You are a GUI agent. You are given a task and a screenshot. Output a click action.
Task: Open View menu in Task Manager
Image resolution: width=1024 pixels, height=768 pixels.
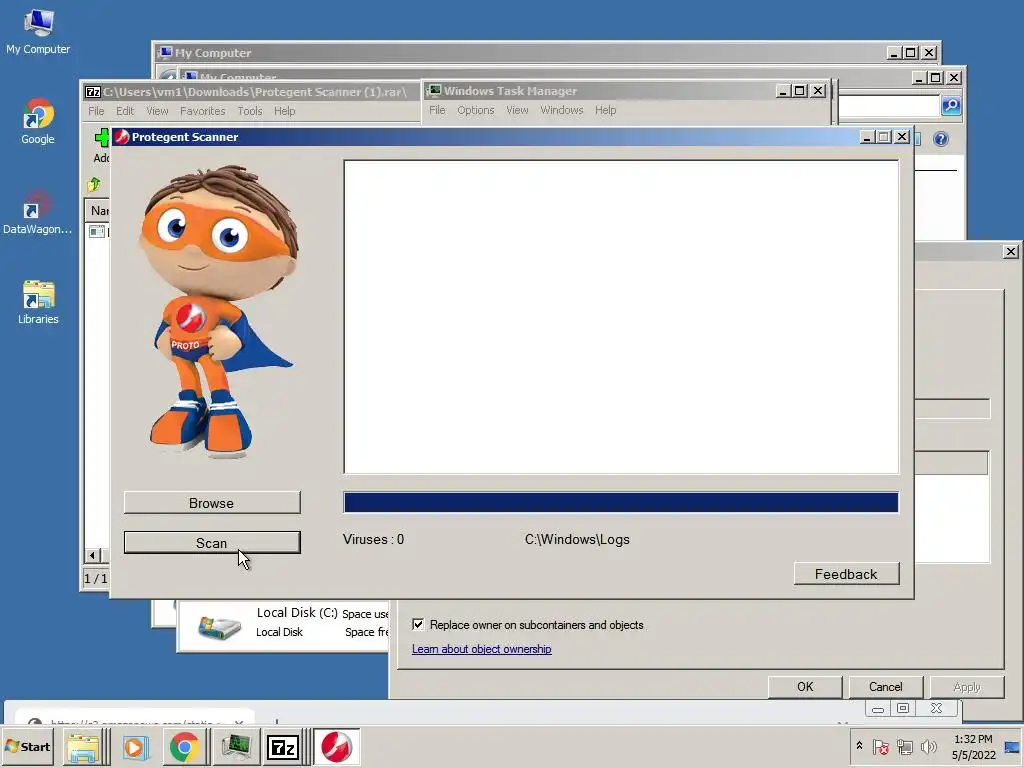517,110
